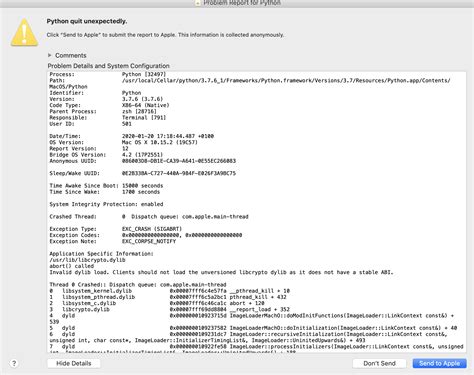Viewport: 474px width, 375px height.
Task: Select the Bridge OS Version 4.2 line
Action: [106, 155]
